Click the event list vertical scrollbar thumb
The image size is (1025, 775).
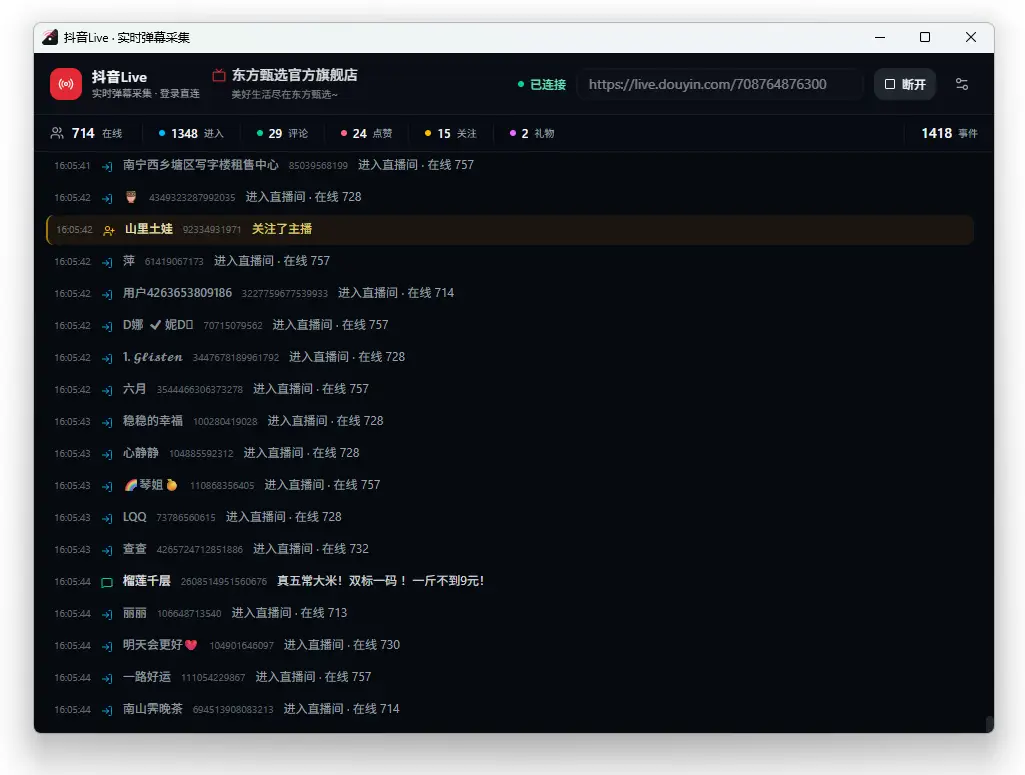pos(990,724)
